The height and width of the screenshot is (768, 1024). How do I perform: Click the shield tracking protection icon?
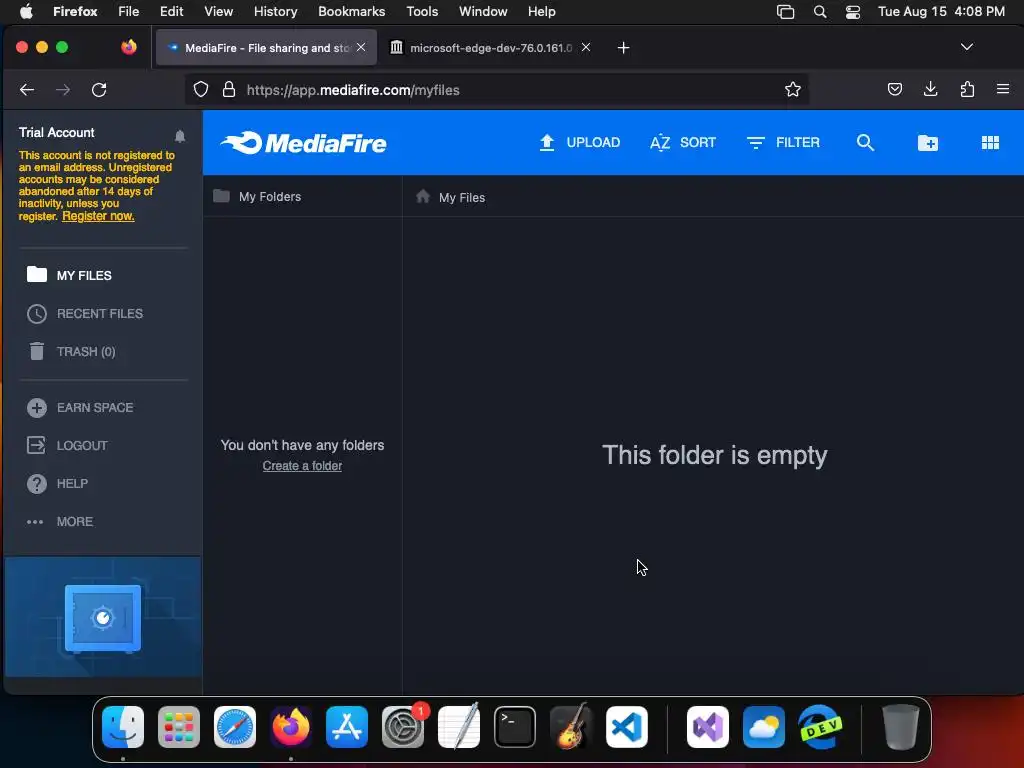click(200, 89)
